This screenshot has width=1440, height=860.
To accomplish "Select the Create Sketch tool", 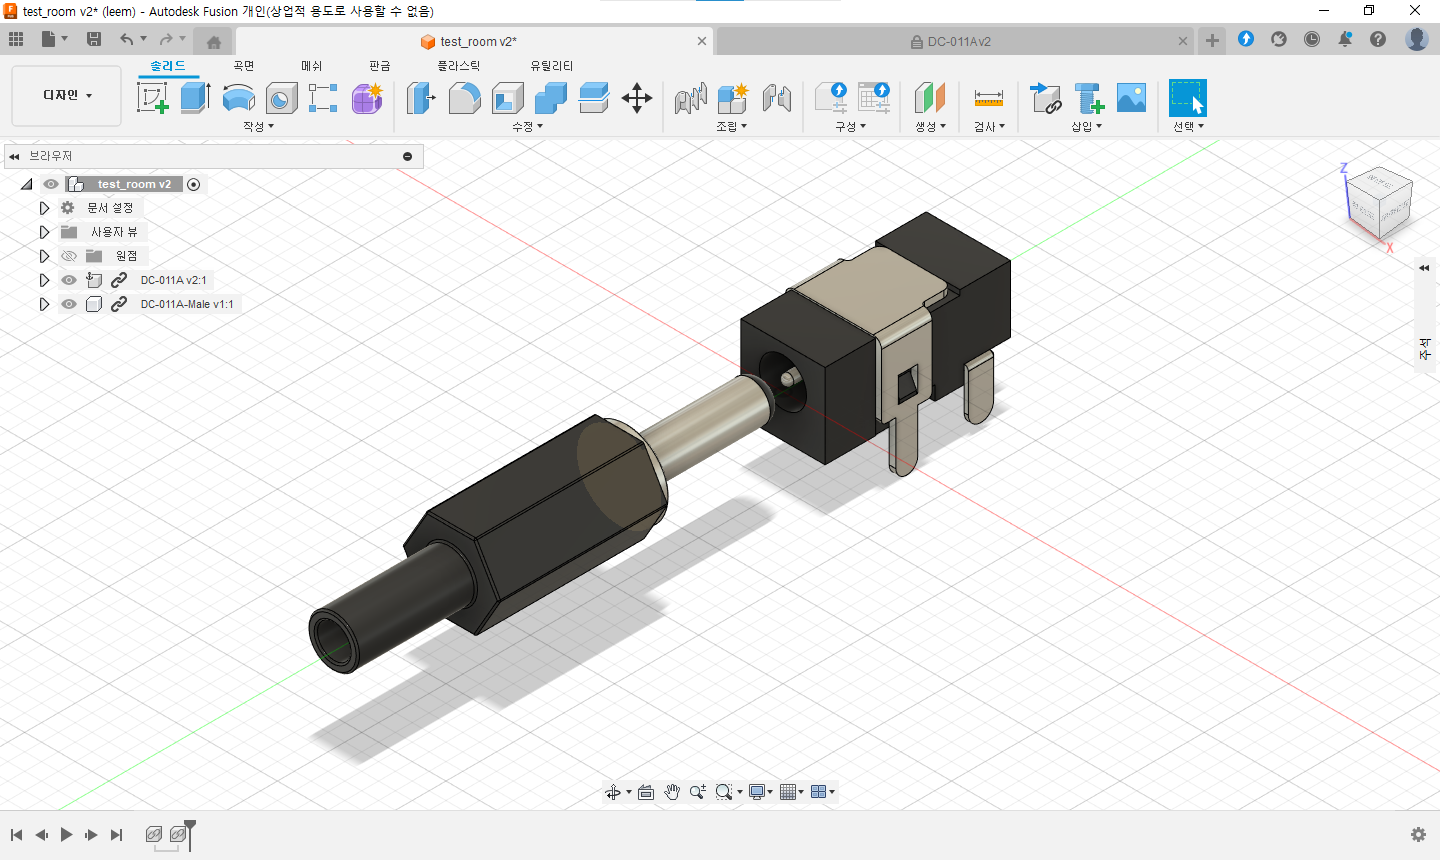I will tap(152, 98).
